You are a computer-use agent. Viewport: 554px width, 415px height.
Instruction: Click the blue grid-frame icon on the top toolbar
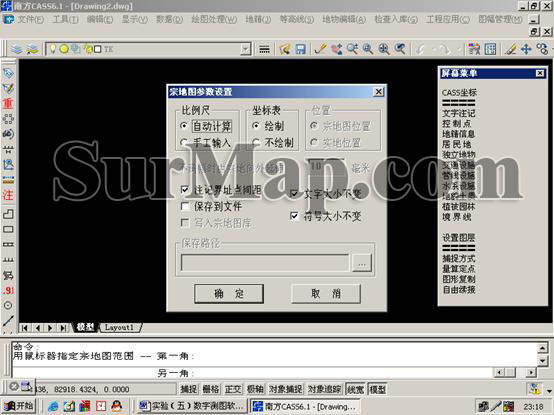(x=490, y=49)
